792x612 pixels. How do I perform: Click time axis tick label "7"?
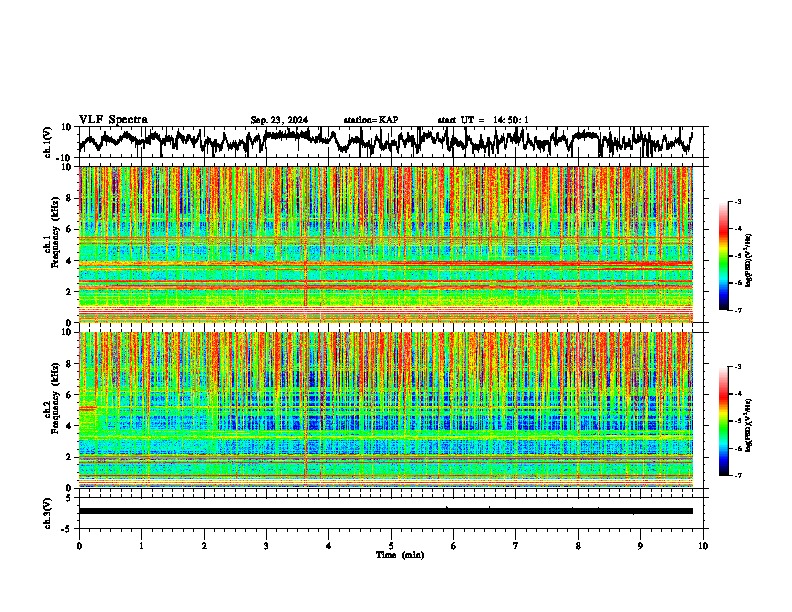[x=516, y=546]
